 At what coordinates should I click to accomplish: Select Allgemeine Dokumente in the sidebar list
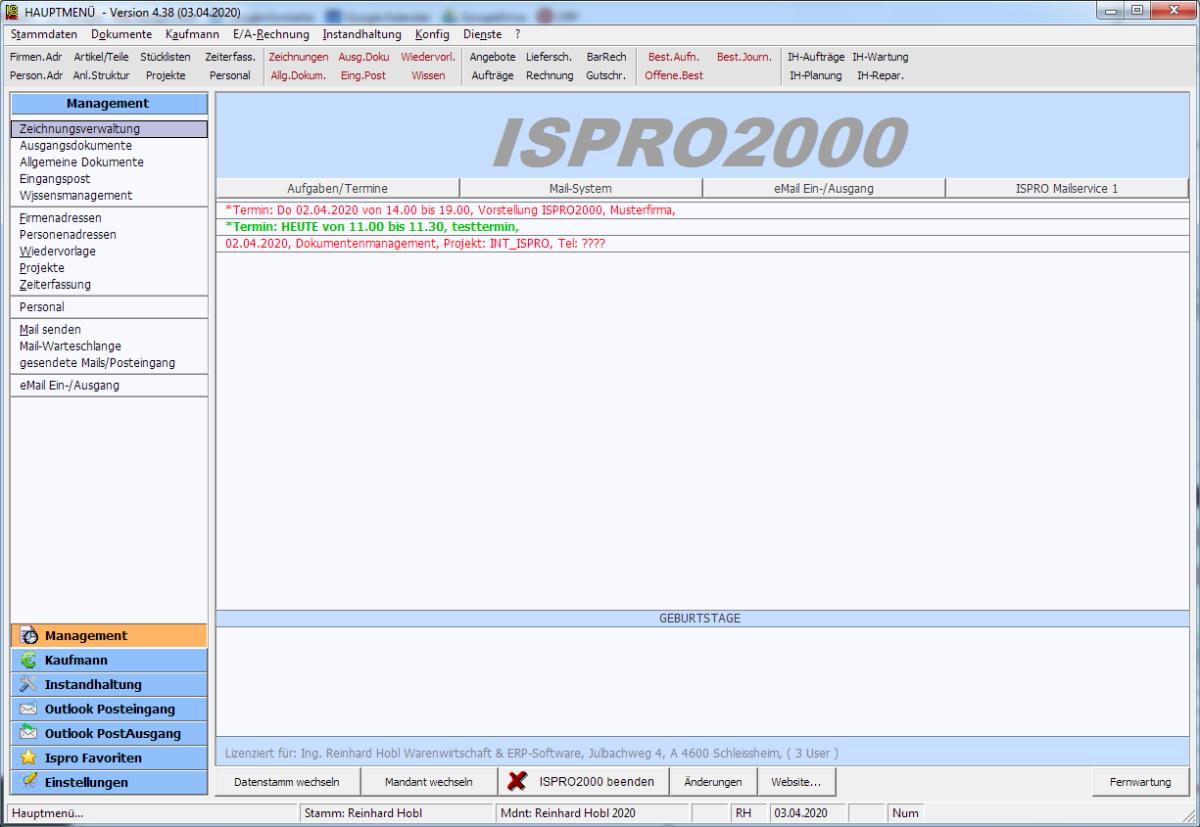82,162
